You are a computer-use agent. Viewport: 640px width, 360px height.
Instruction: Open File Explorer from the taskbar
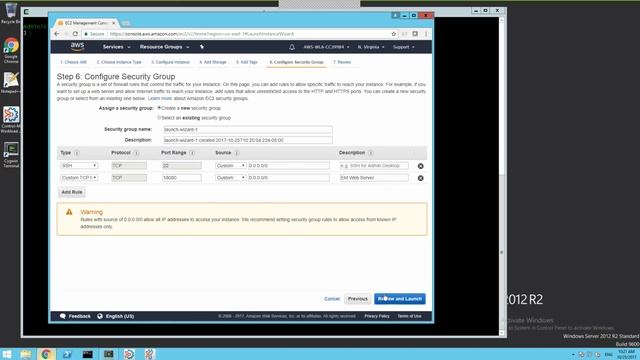tap(26, 354)
